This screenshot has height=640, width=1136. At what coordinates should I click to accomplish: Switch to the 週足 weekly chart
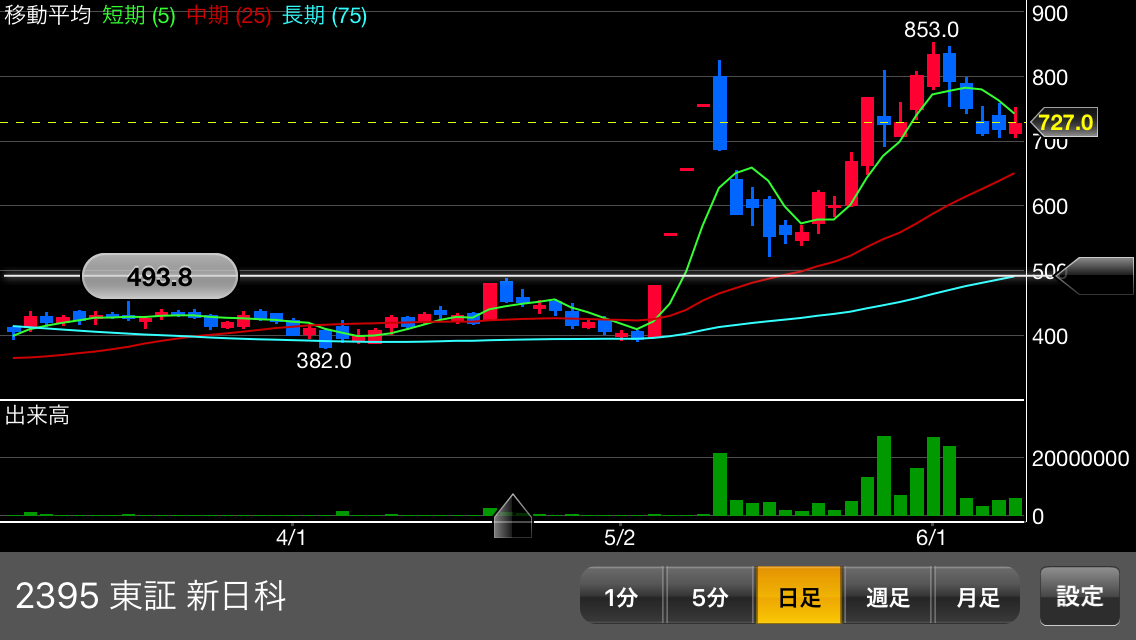click(x=888, y=596)
